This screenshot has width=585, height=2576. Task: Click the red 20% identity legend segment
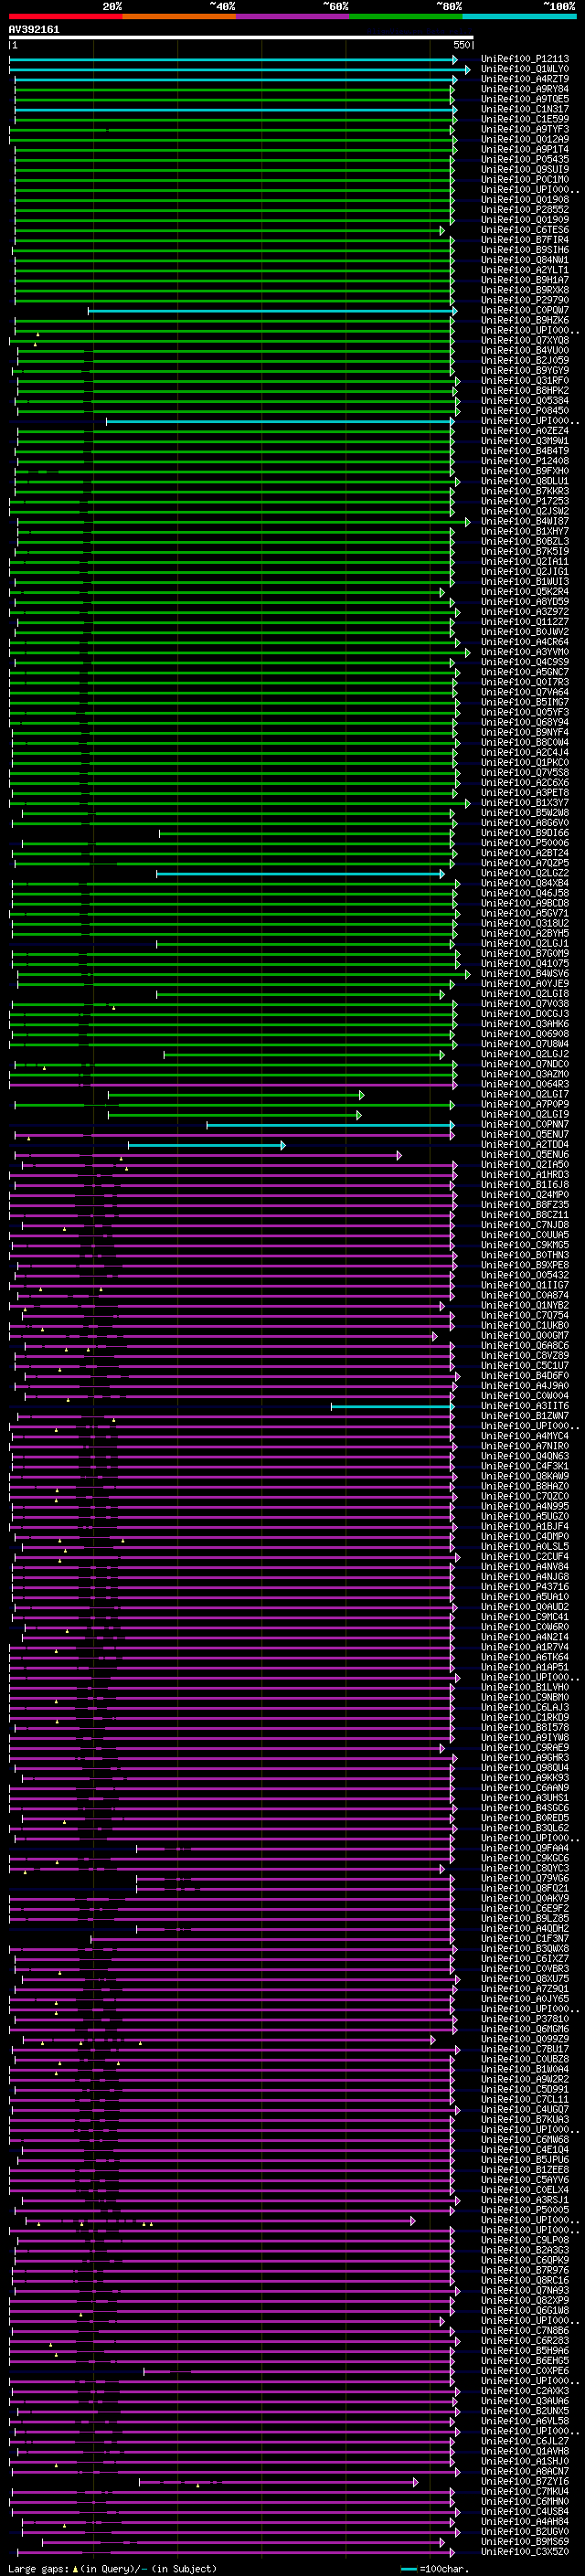[x=65, y=17]
